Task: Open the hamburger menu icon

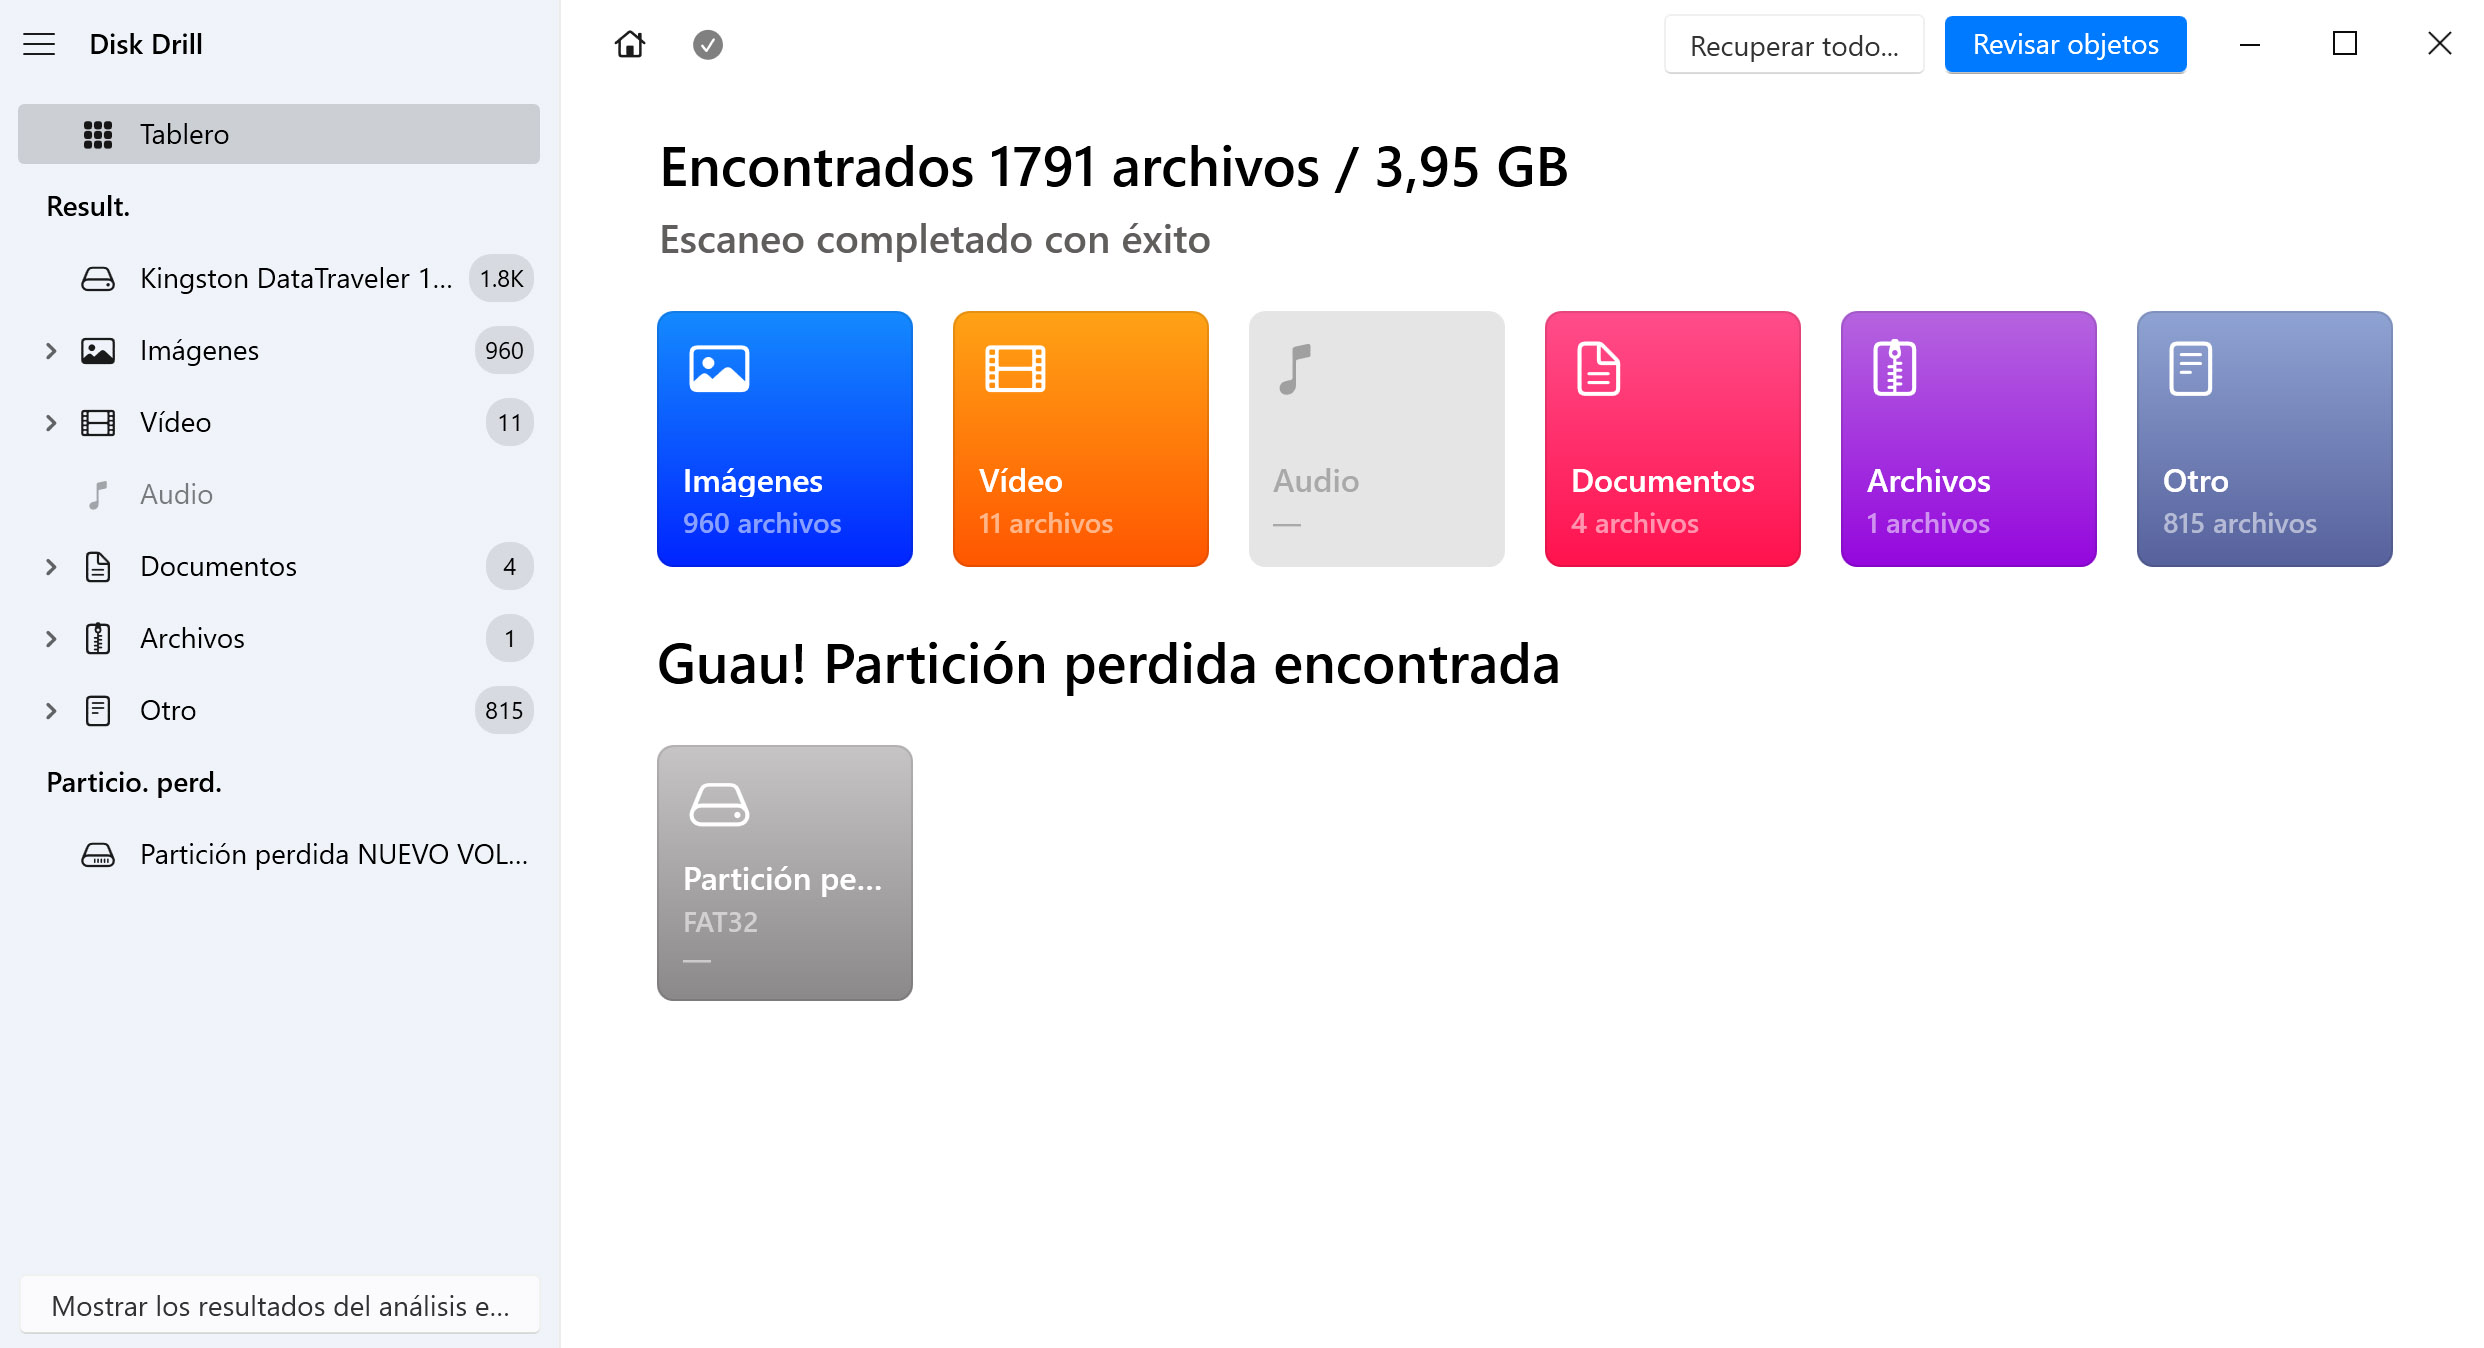Action: pos(39,44)
